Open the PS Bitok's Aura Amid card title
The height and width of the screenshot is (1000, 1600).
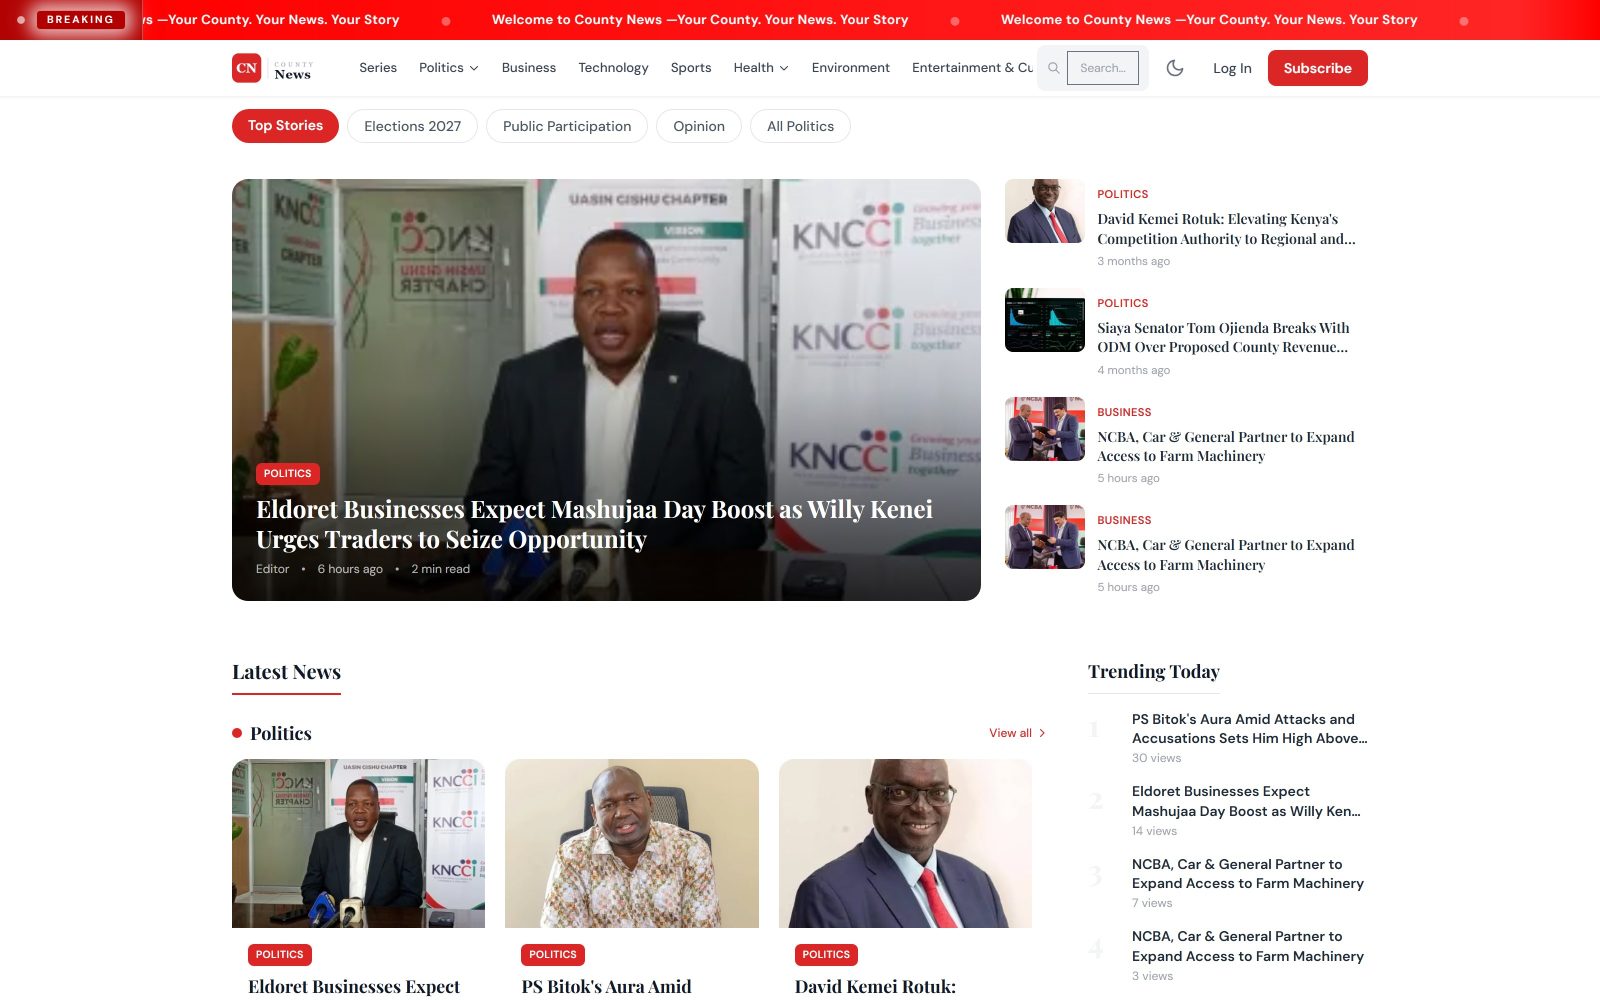click(x=606, y=987)
